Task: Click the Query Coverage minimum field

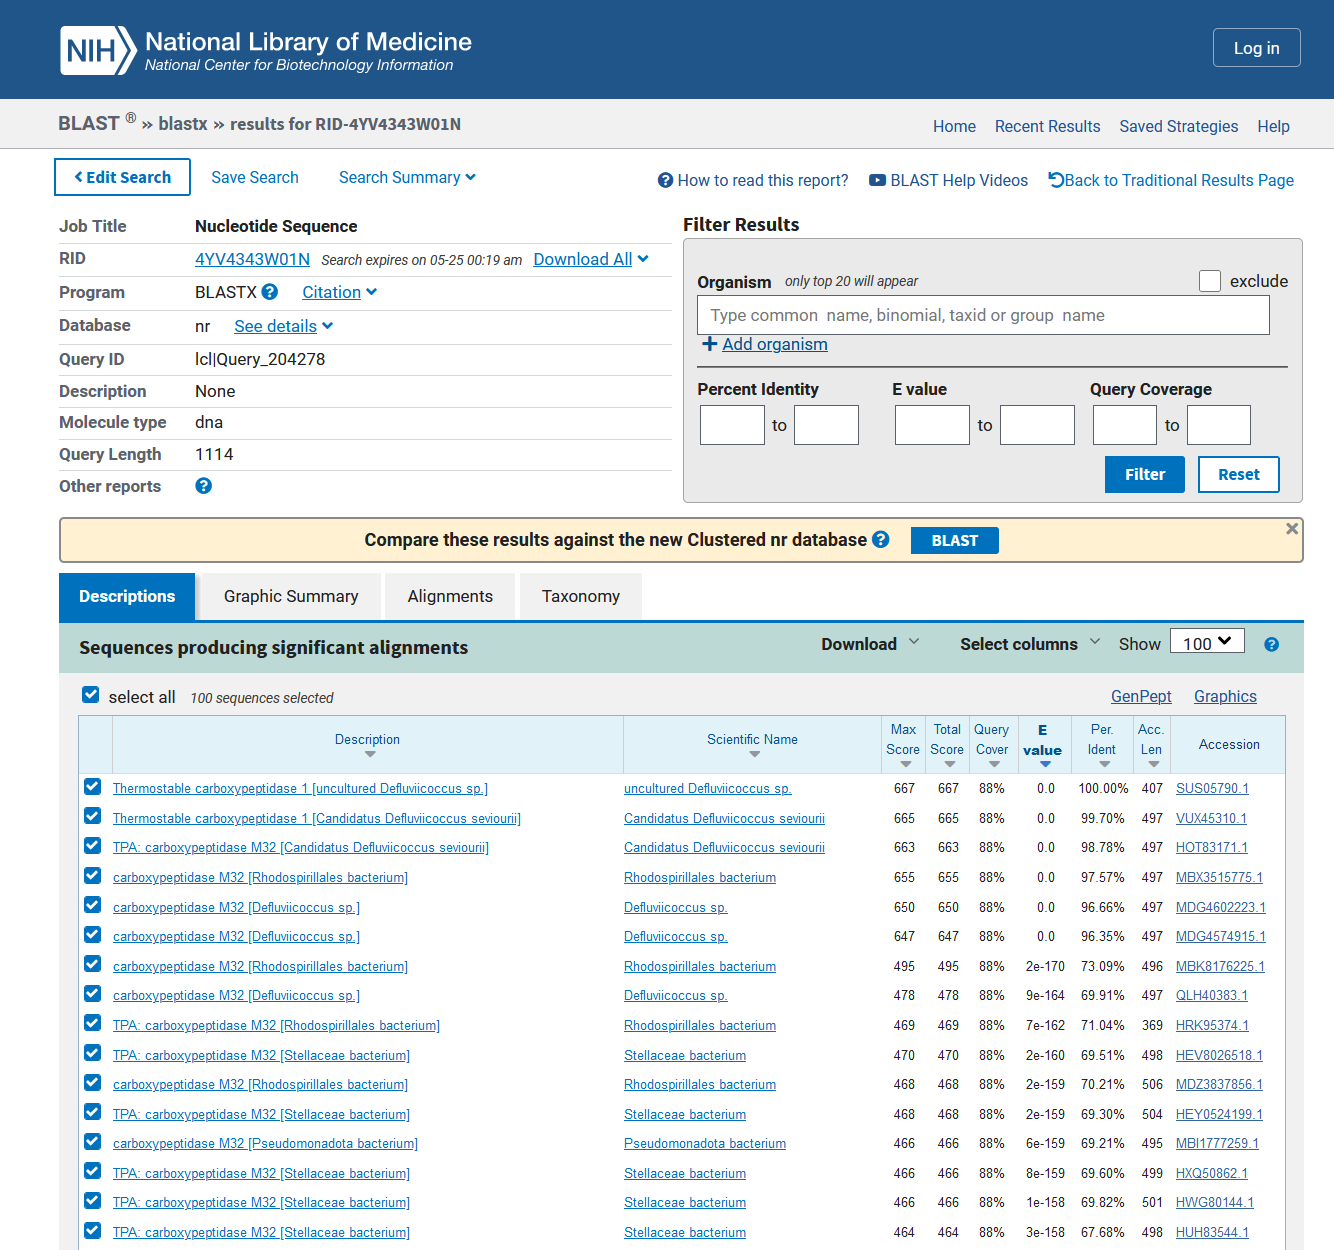Action: [1125, 425]
